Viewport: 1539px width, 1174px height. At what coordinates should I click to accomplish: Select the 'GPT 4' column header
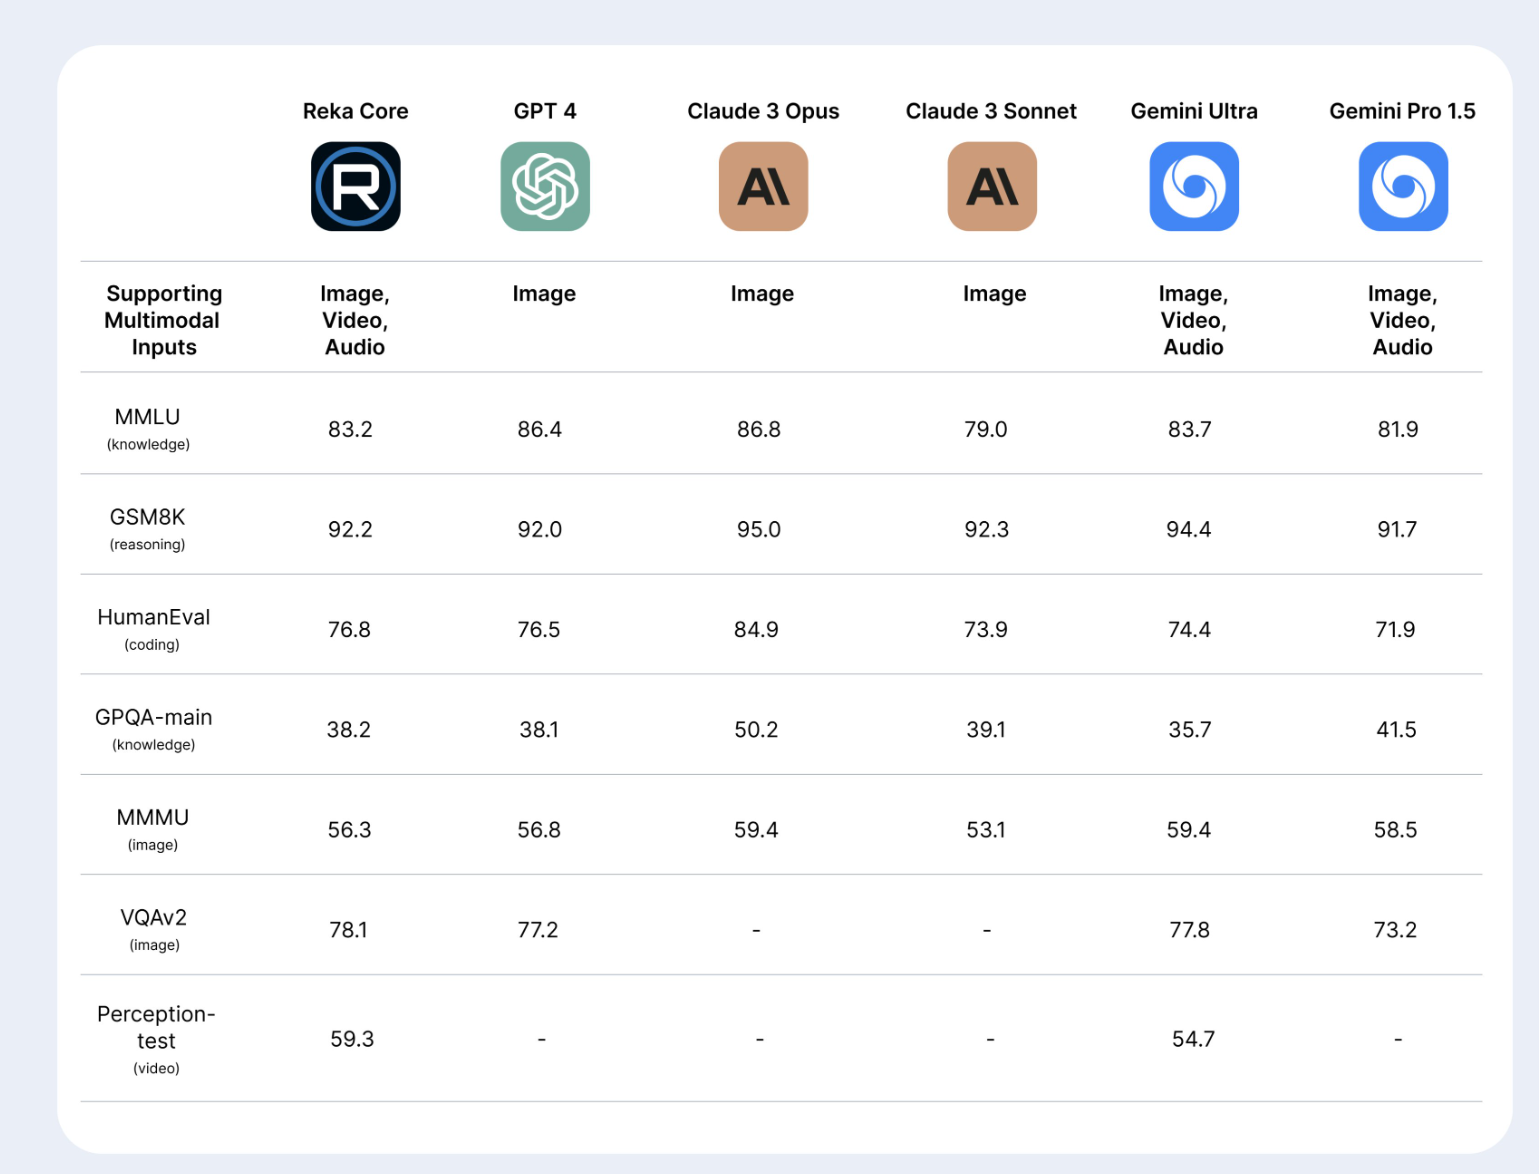click(545, 111)
